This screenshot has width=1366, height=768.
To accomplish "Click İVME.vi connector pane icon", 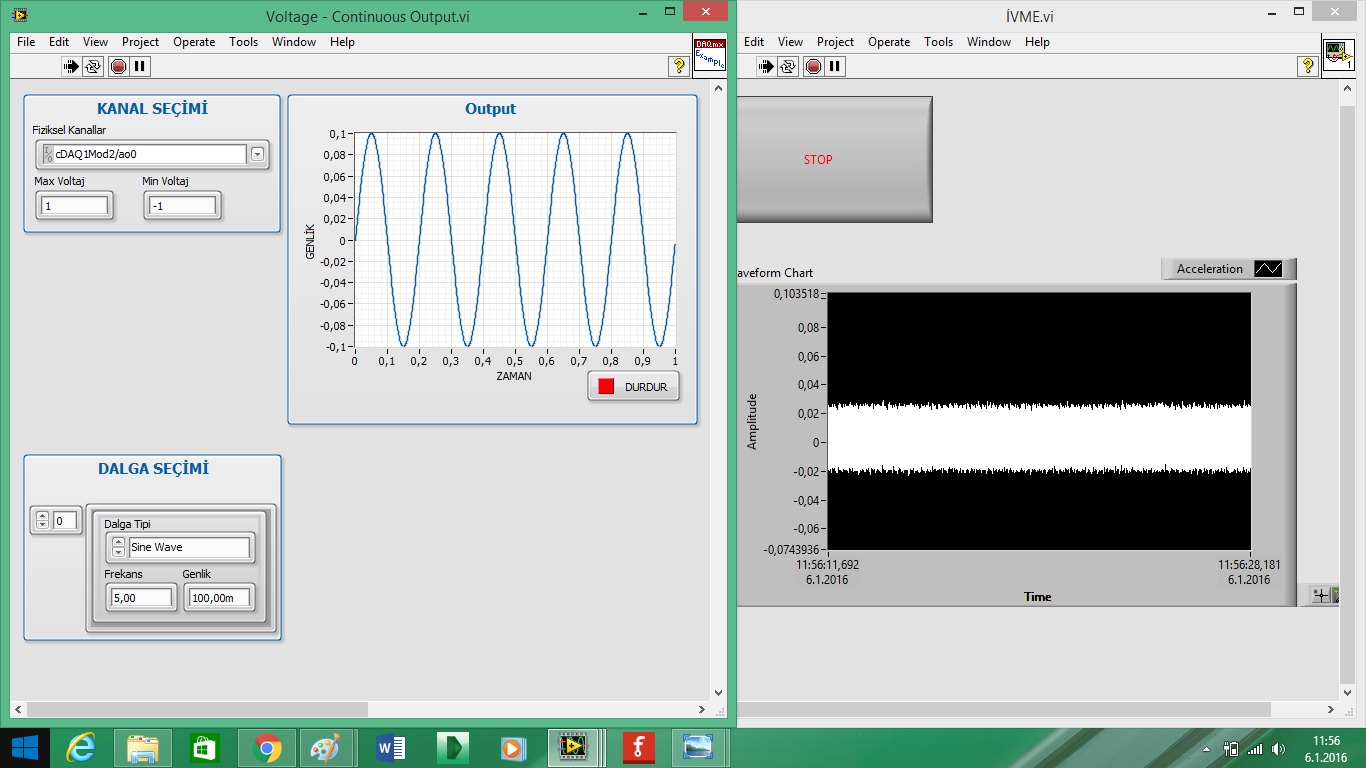I will pos(1338,54).
